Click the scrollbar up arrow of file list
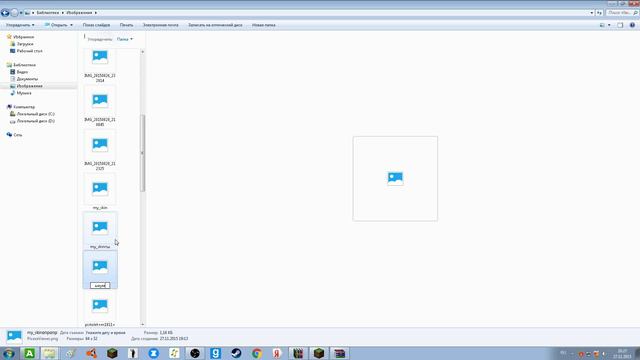640x360 pixels. (x=142, y=52)
